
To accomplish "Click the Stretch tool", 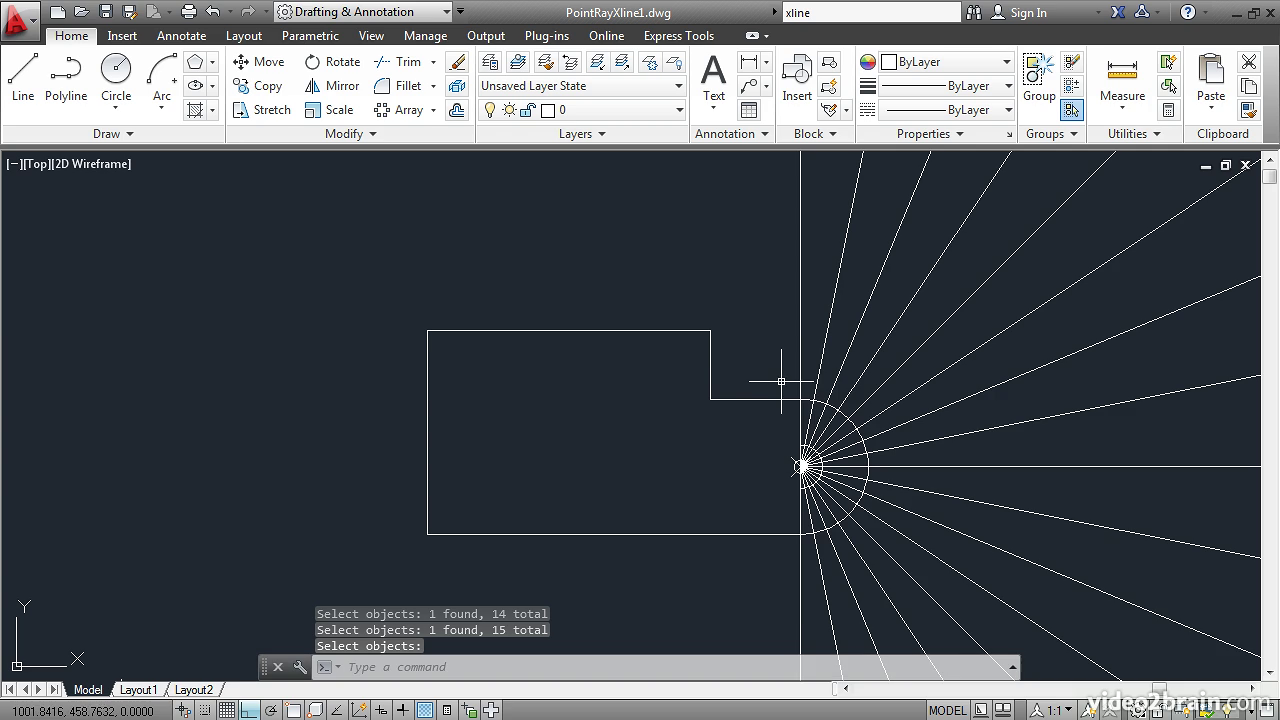I will coord(261,110).
